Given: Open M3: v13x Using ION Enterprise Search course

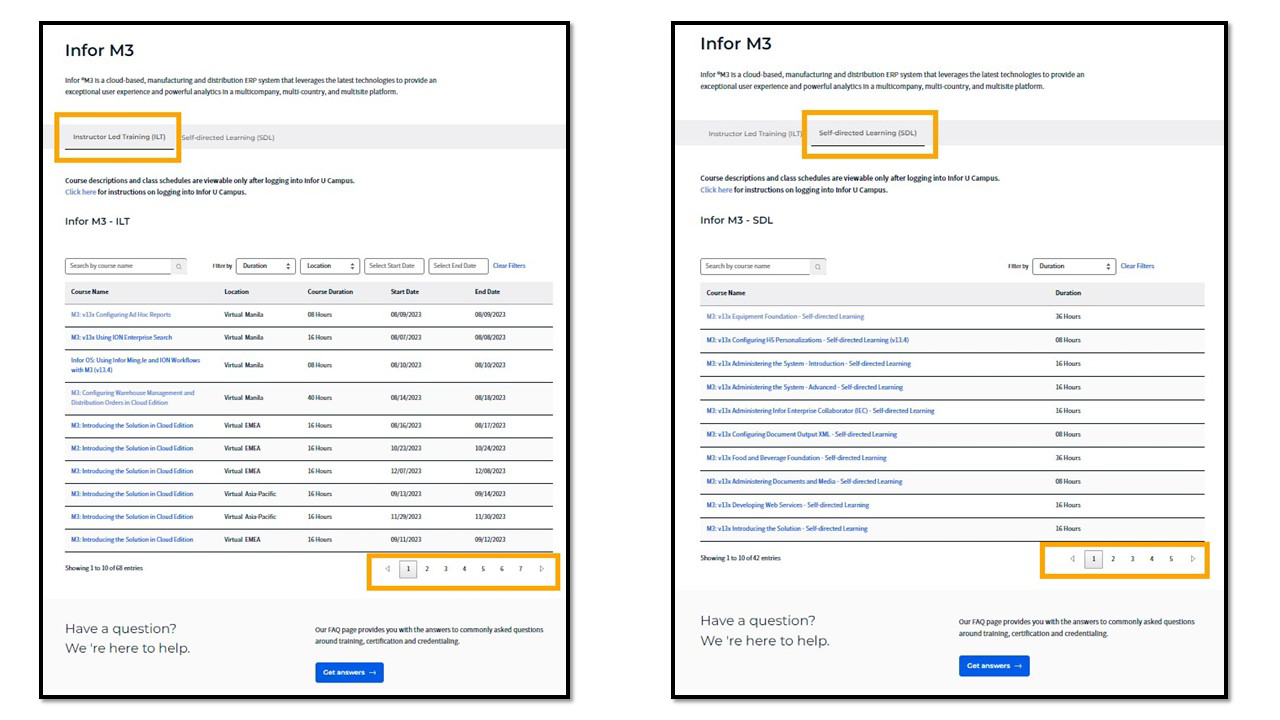Looking at the screenshot, I should pyautogui.click(x=121, y=338).
